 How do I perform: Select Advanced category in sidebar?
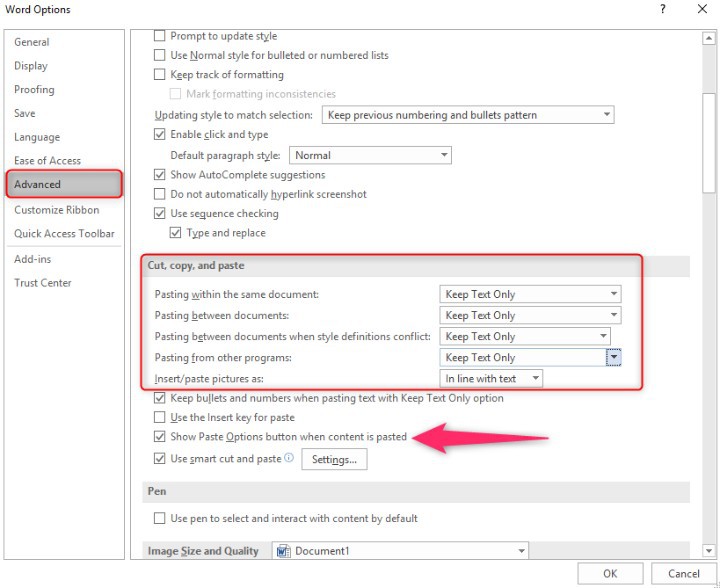pos(64,184)
